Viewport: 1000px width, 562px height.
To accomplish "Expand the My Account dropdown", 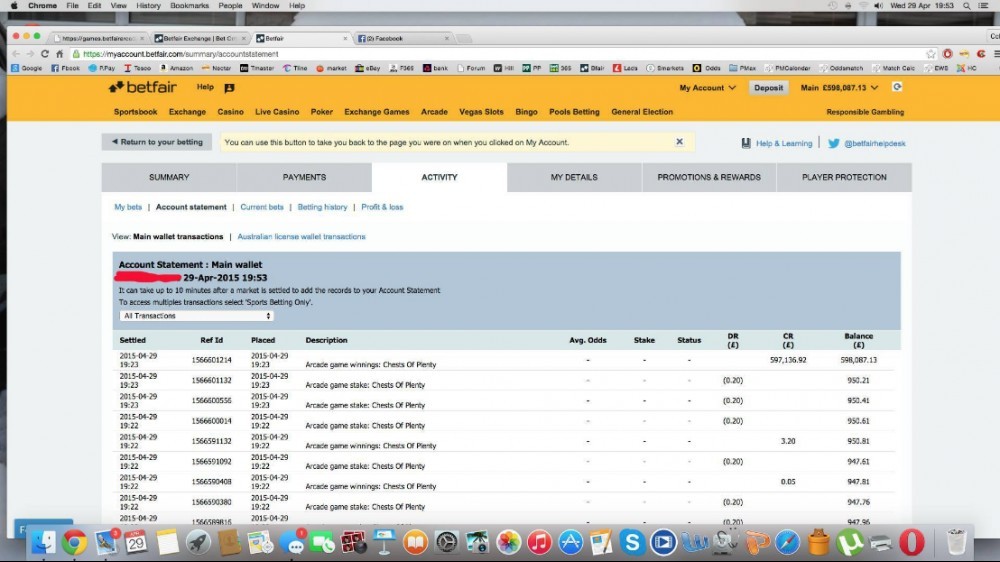I will pos(707,87).
